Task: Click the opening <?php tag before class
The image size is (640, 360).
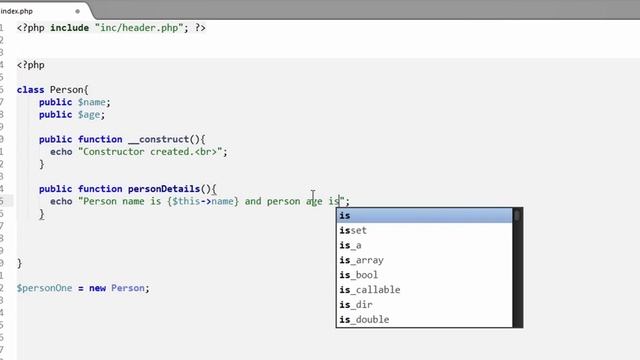Action: (x=31, y=65)
